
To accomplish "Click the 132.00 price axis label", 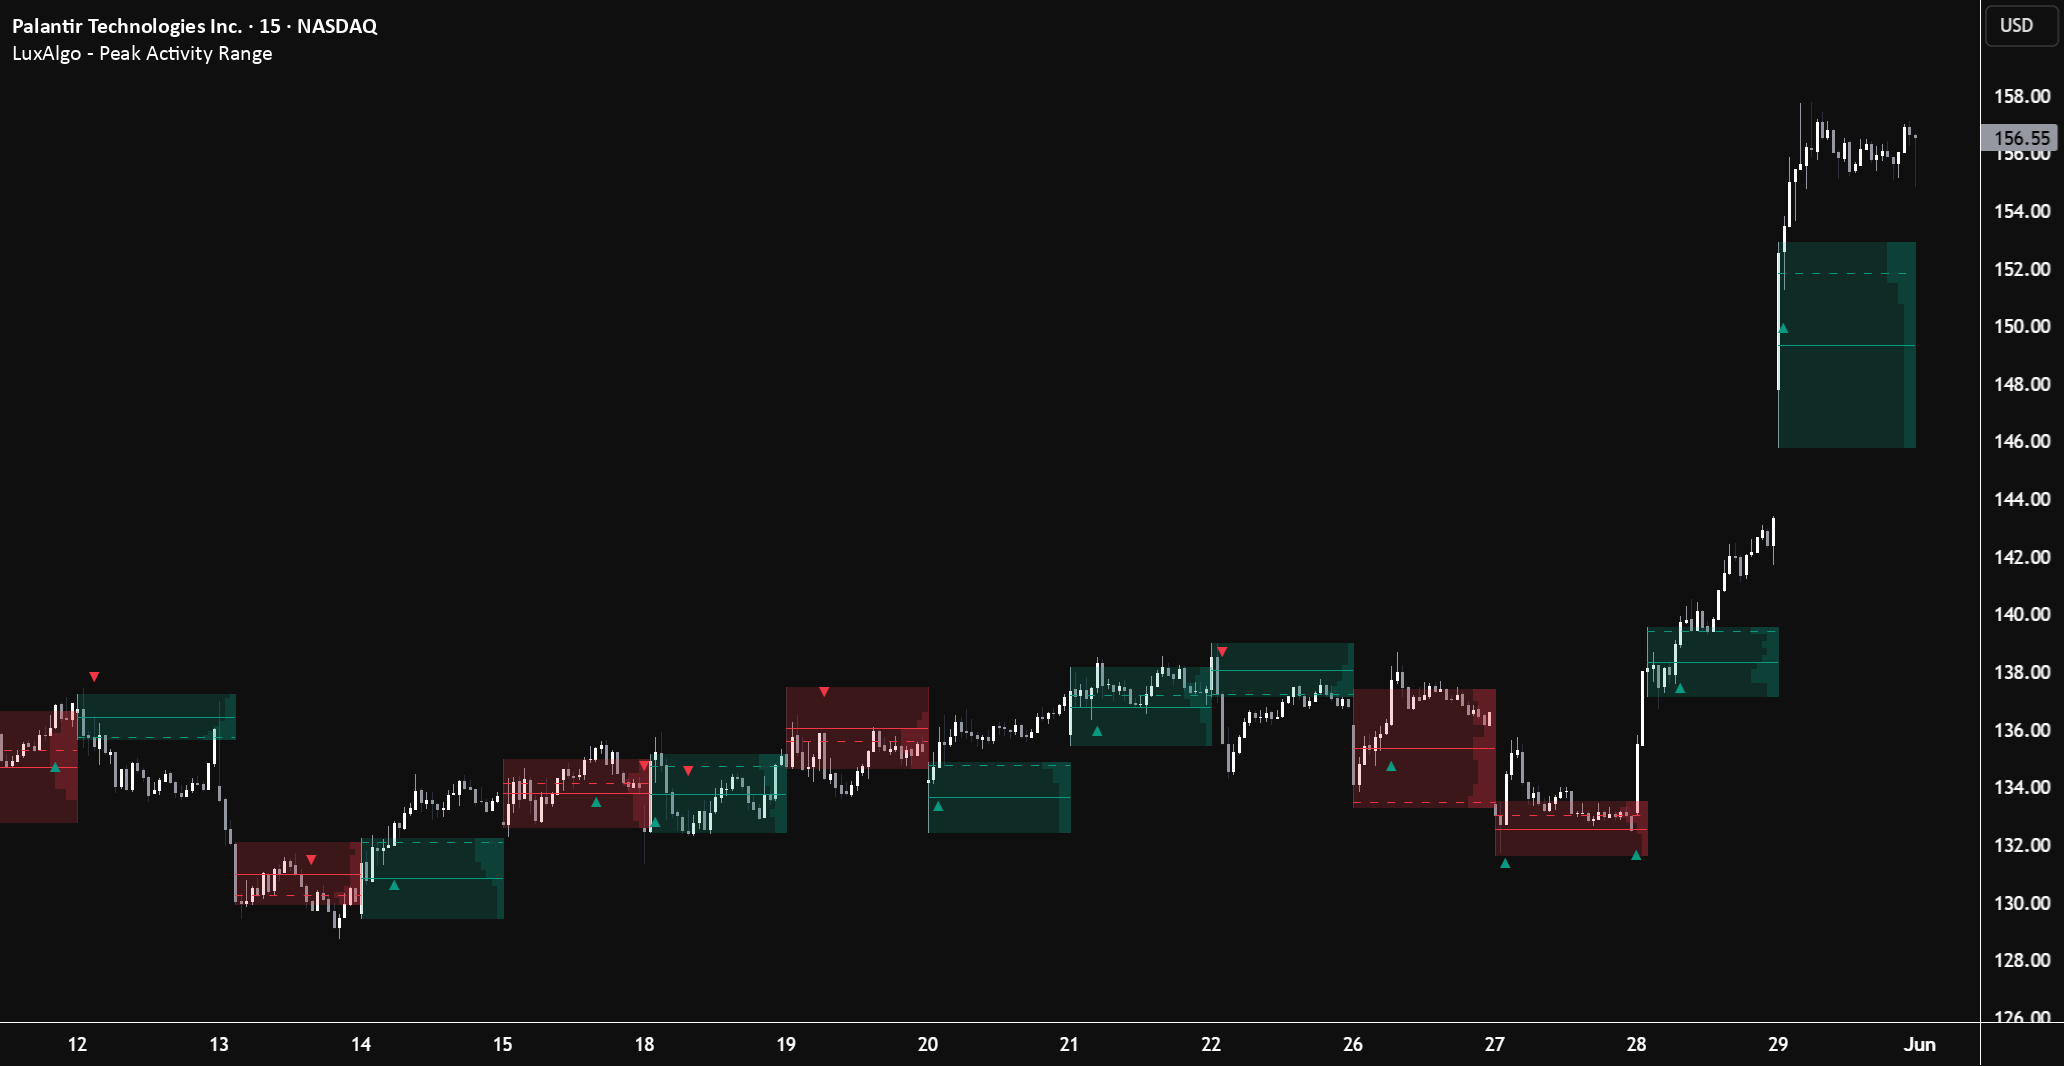I will [2022, 845].
